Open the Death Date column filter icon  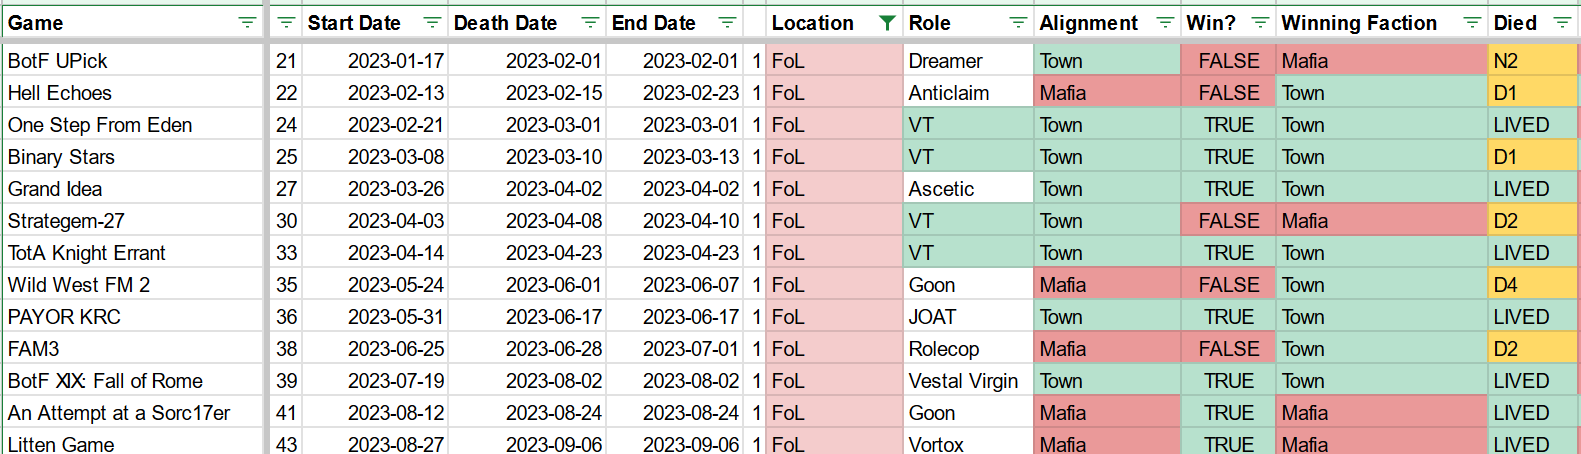tap(590, 23)
